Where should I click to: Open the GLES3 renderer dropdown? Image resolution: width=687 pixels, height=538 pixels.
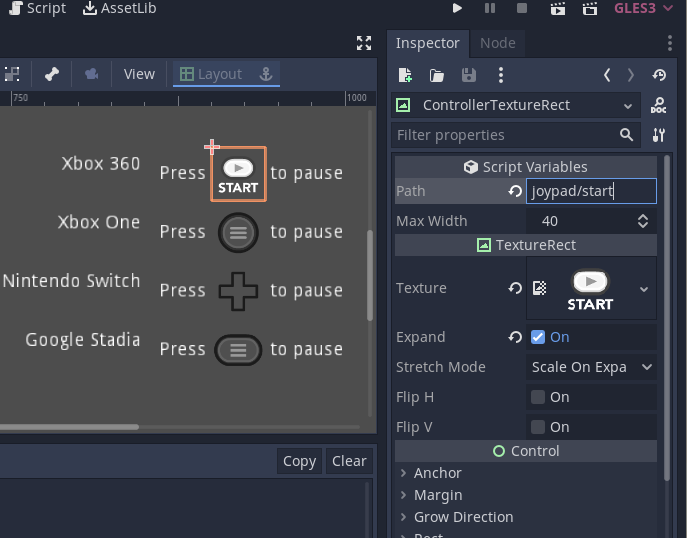643,8
